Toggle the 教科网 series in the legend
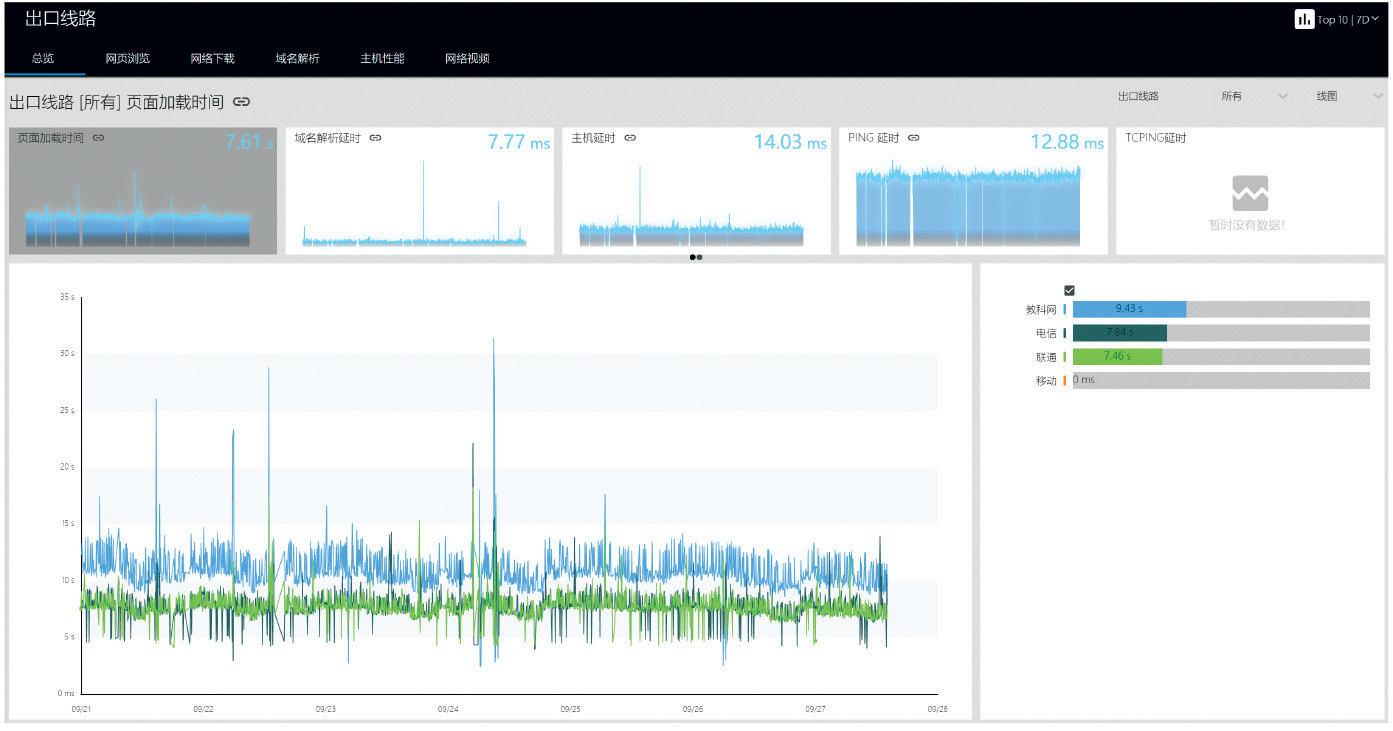Screen dimensions: 1393x731 [1039, 310]
